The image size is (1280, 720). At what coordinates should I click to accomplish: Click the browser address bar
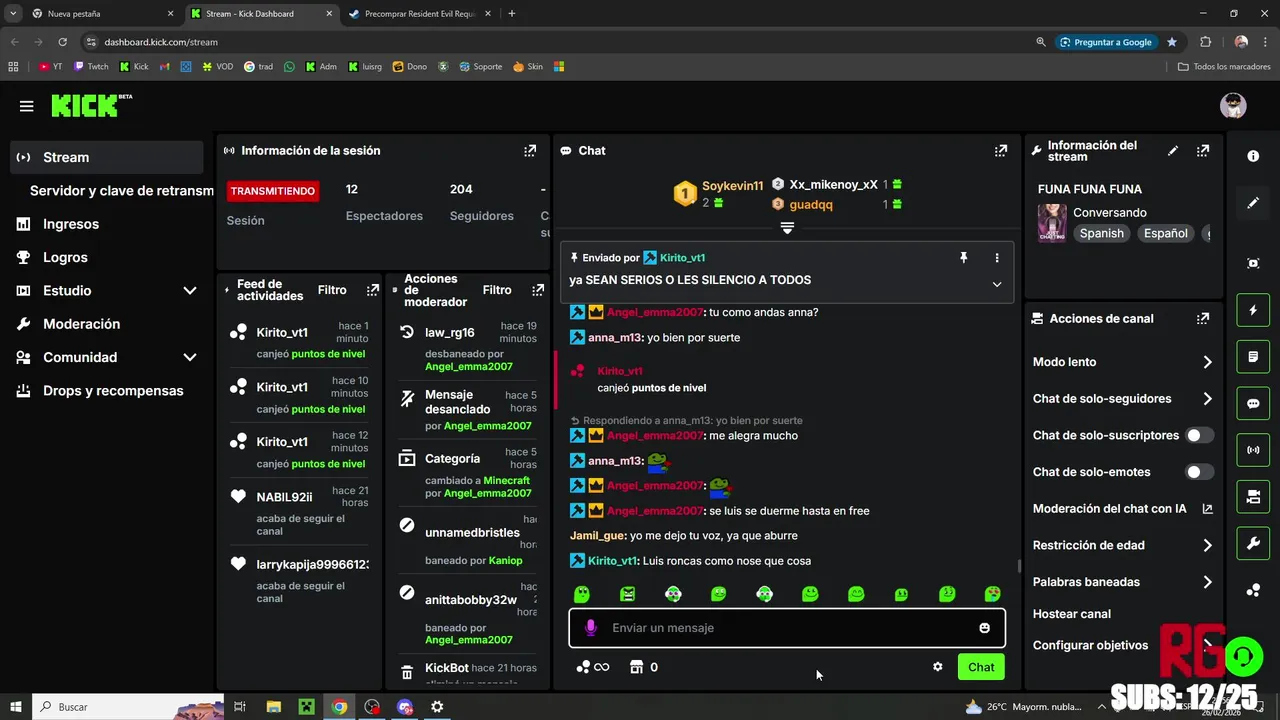click(x=560, y=42)
